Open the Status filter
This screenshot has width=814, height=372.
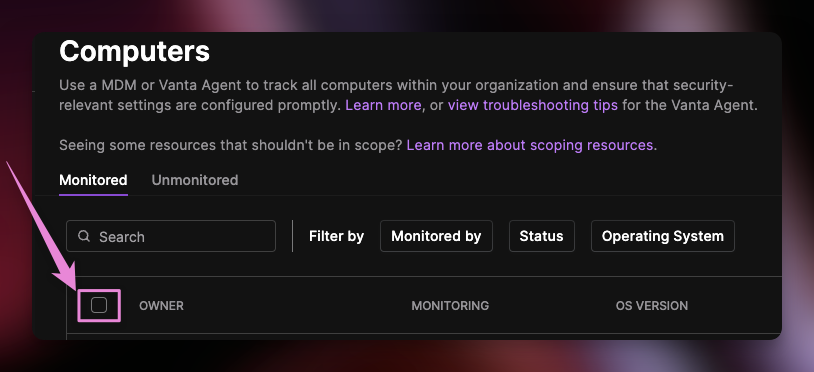click(541, 236)
